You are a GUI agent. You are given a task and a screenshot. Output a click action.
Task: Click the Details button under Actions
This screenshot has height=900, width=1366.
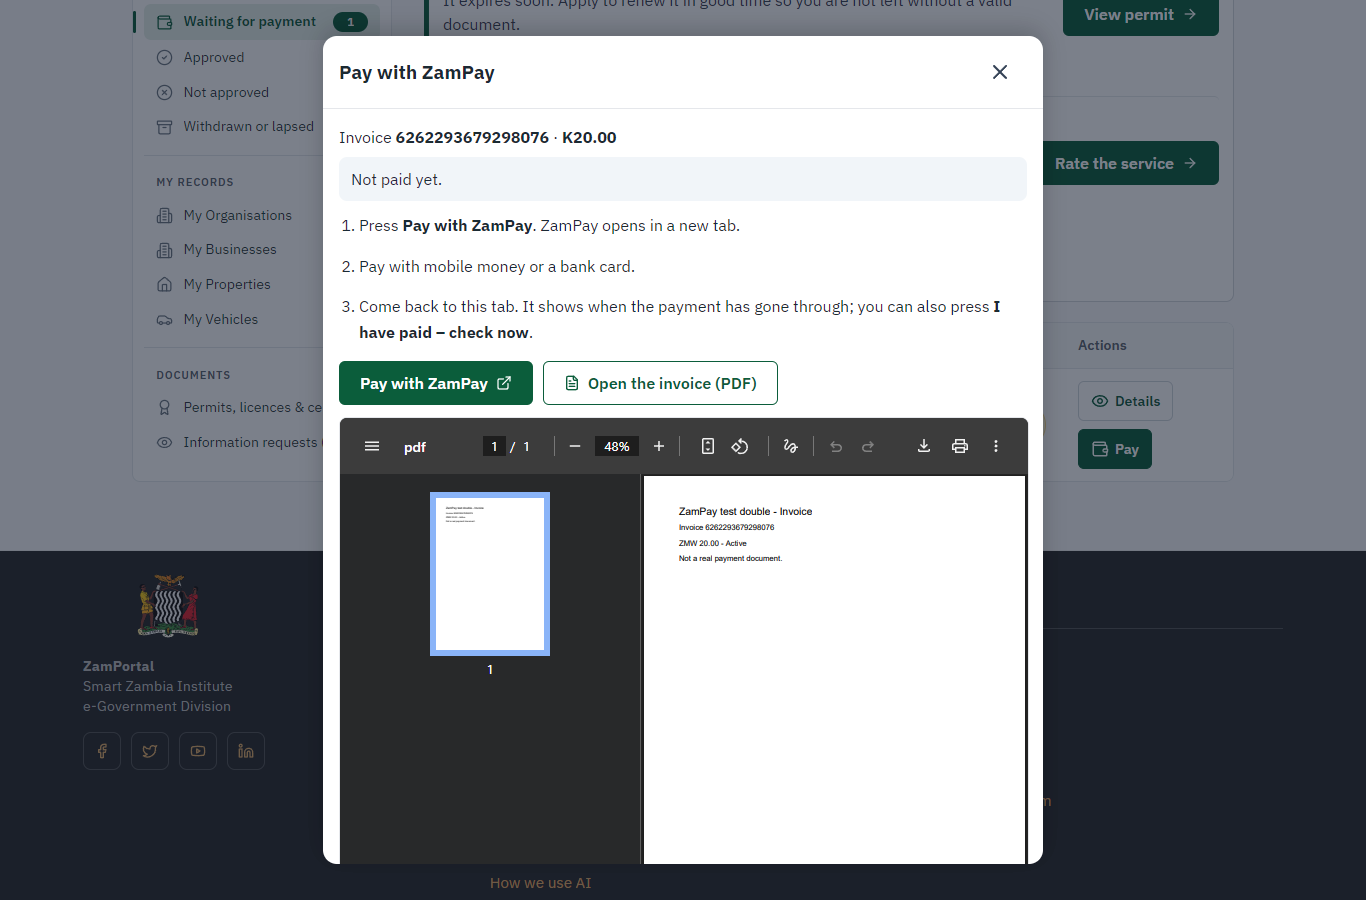[1125, 401]
